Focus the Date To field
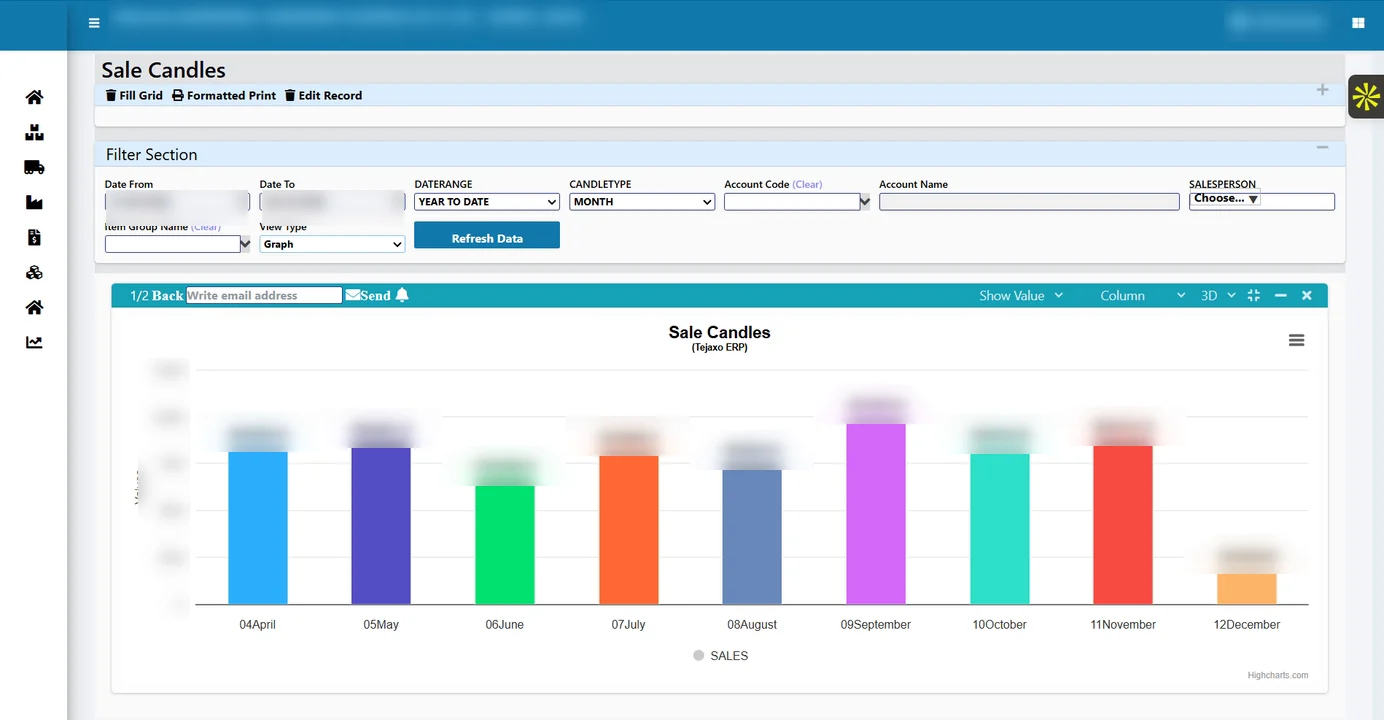1384x720 pixels. tap(332, 202)
